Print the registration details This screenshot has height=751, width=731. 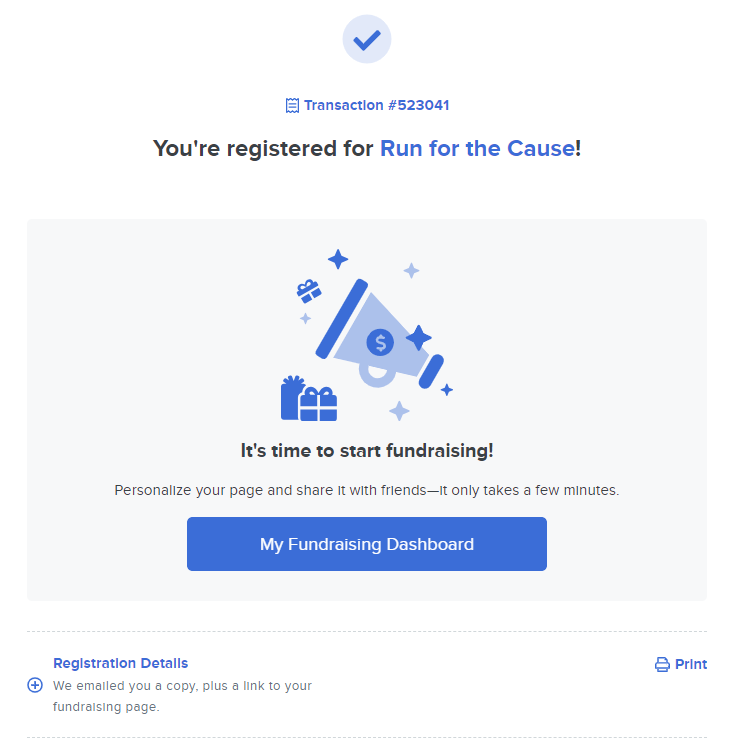click(681, 664)
